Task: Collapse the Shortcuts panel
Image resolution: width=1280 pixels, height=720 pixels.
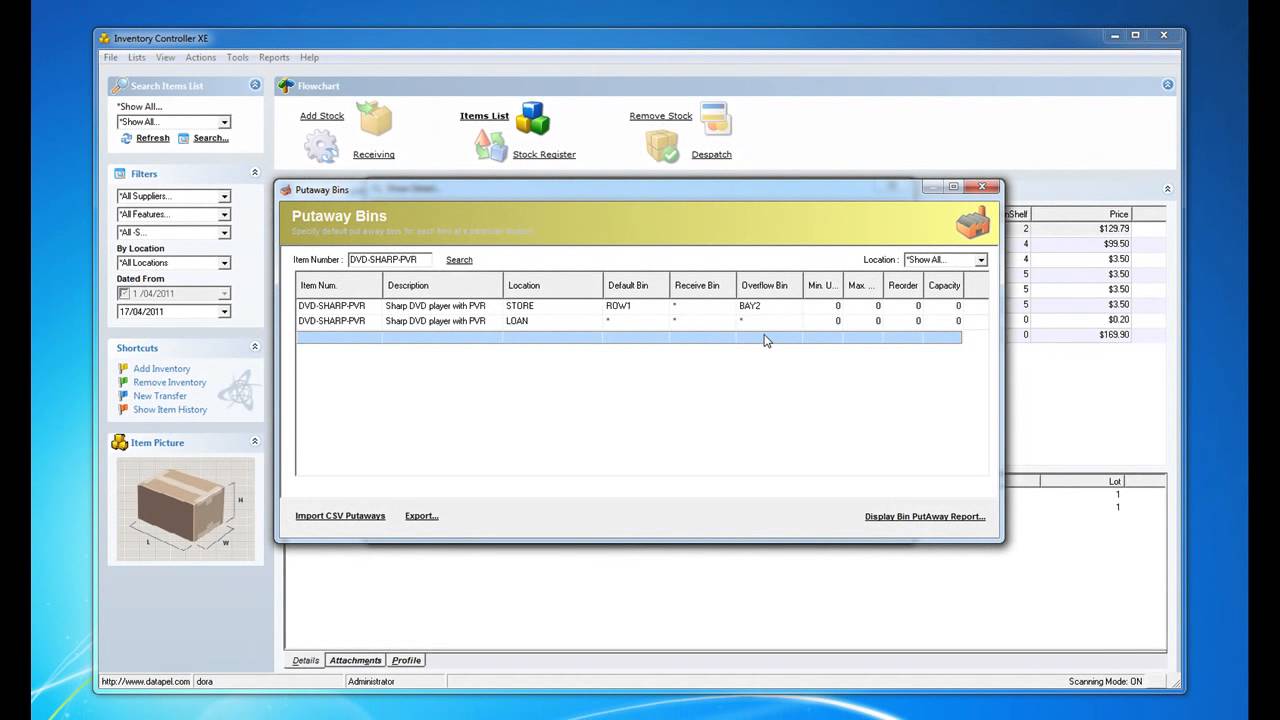Action: (x=255, y=347)
